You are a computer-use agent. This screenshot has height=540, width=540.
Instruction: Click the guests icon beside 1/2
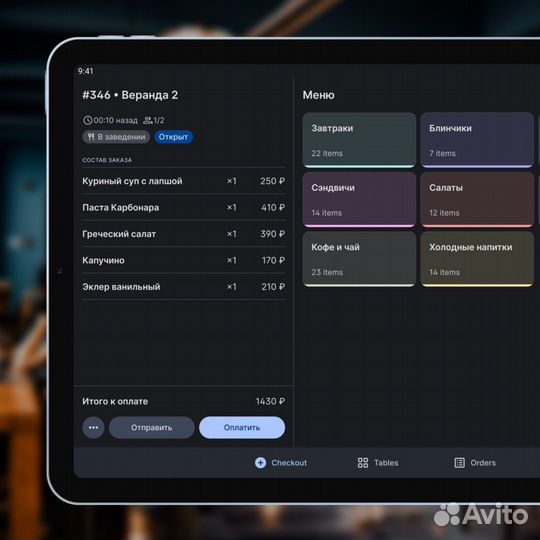(x=148, y=120)
